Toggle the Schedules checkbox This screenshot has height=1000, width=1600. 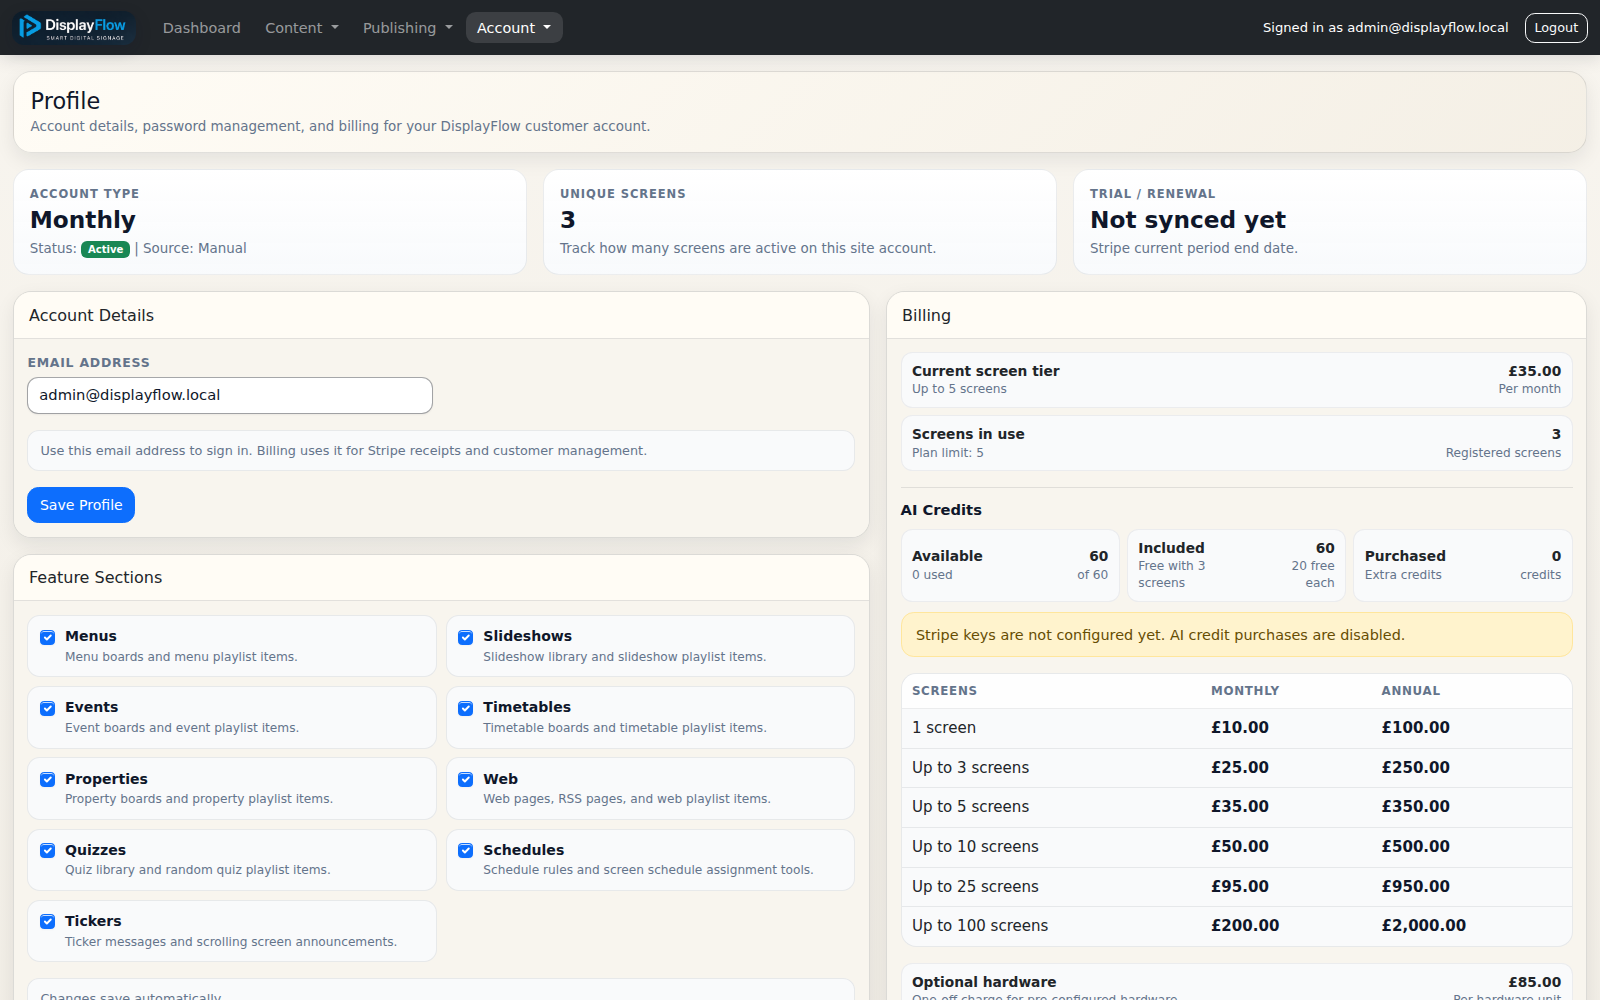(465, 850)
